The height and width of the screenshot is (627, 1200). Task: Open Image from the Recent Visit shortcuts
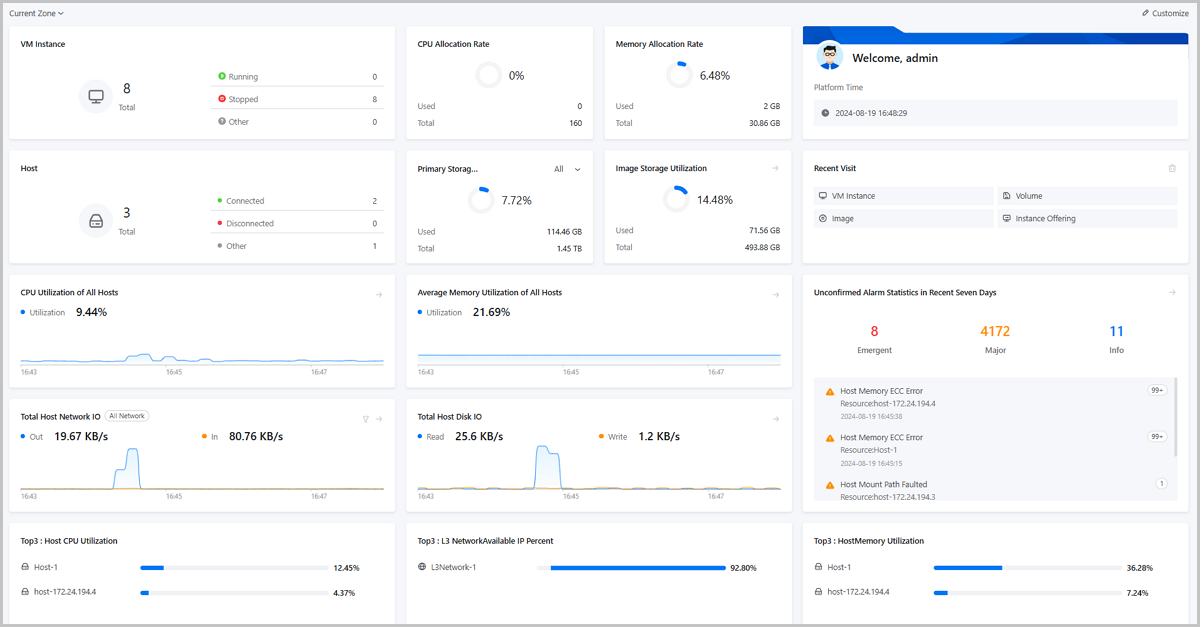(x=843, y=218)
